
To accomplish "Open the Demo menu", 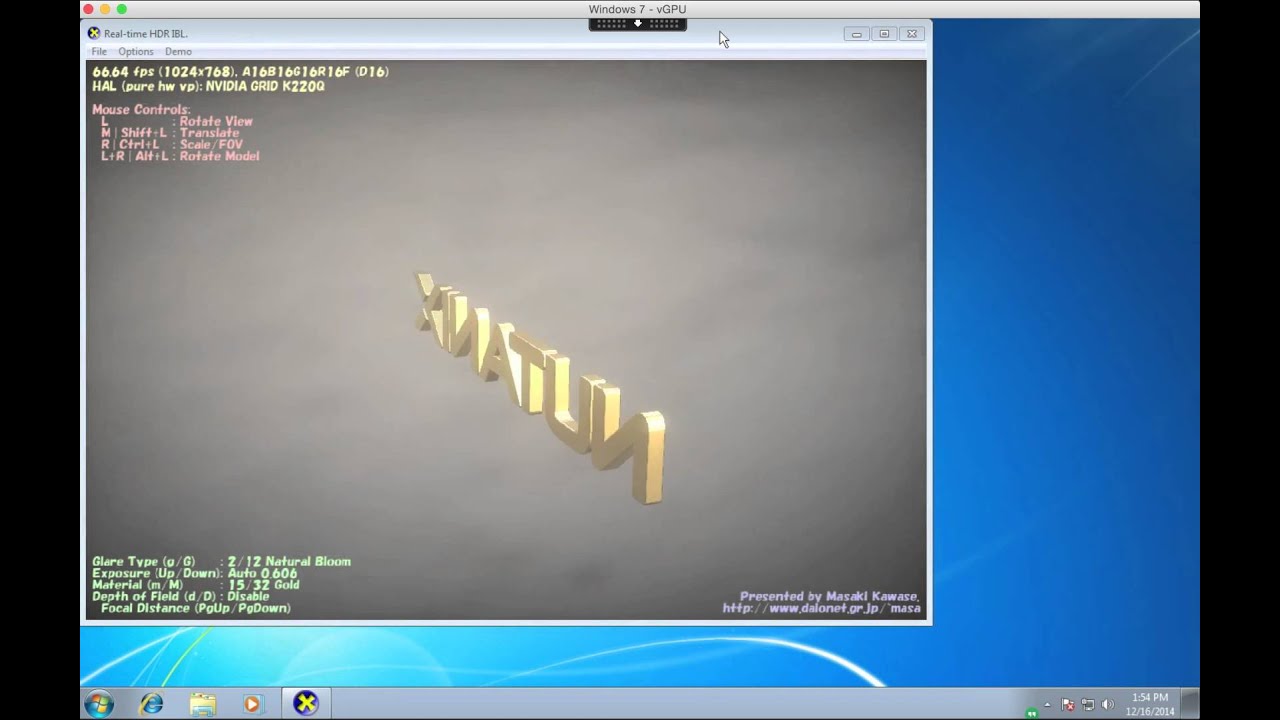I will [178, 51].
